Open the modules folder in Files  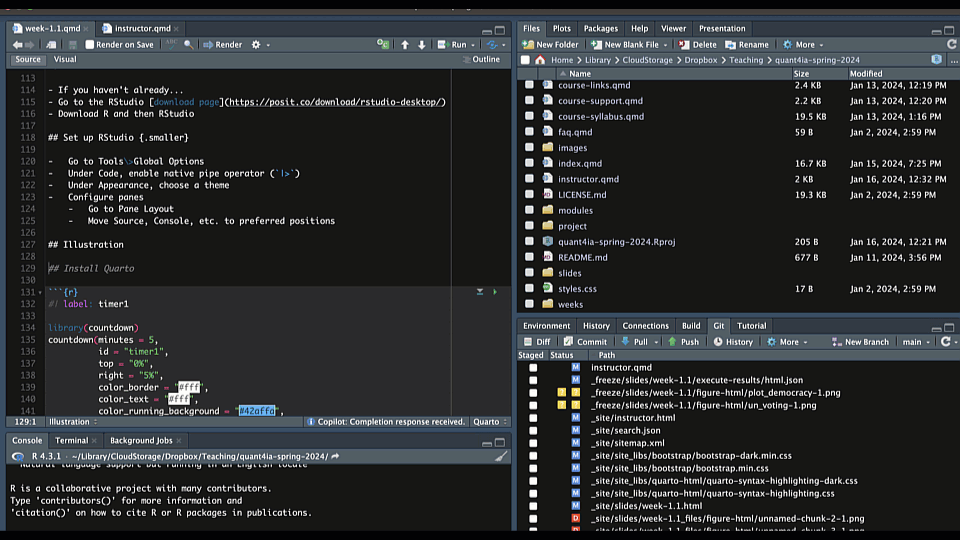[x=575, y=211]
